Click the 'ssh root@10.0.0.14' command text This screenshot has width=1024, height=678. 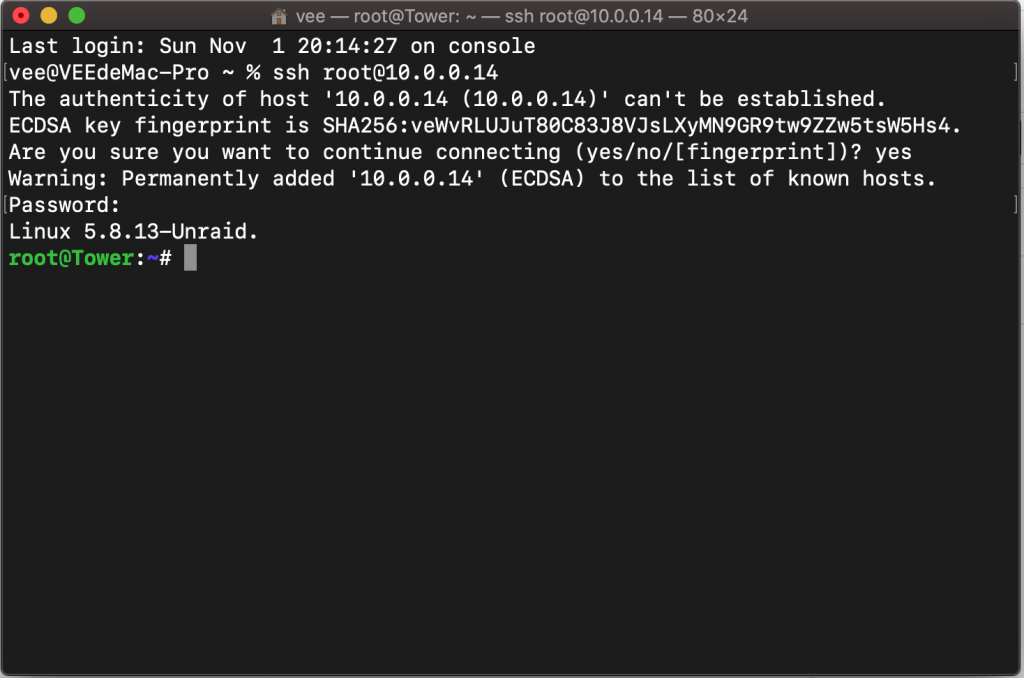point(385,73)
